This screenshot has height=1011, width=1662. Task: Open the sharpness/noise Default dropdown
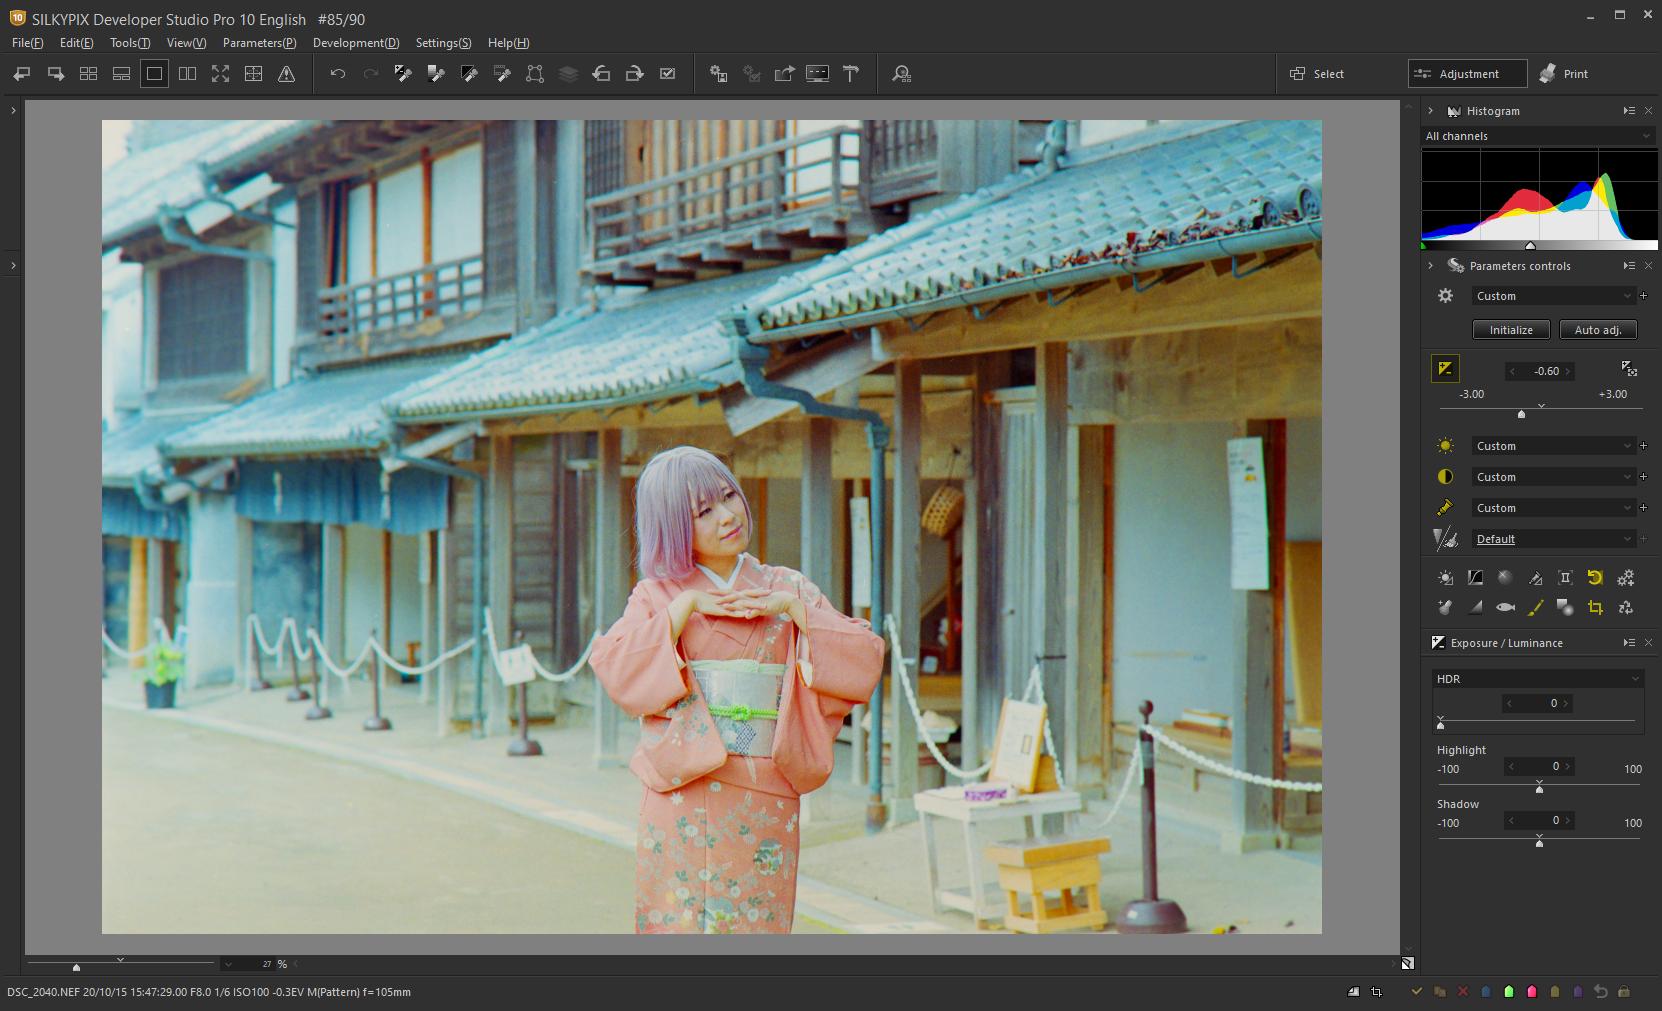click(x=1553, y=539)
